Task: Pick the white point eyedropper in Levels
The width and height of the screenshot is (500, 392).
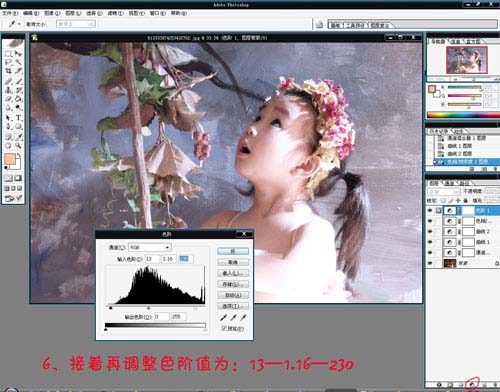Action: pyautogui.click(x=244, y=317)
